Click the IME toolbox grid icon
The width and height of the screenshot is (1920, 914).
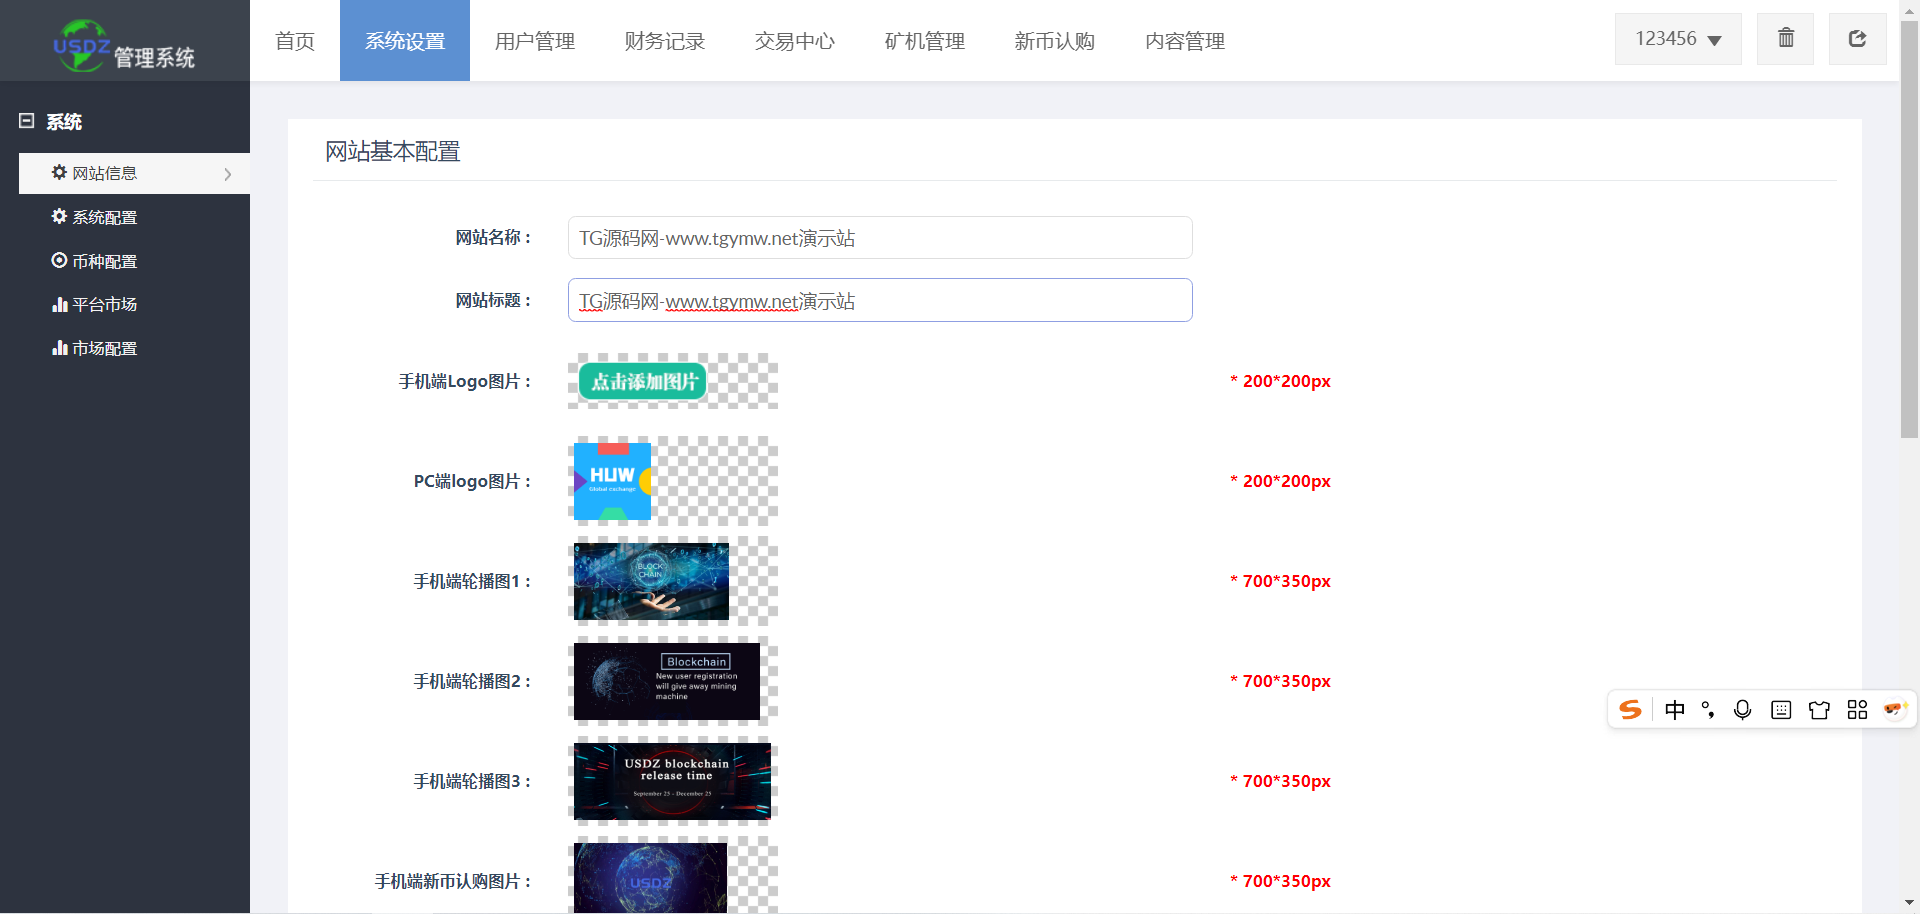[1857, 710]
